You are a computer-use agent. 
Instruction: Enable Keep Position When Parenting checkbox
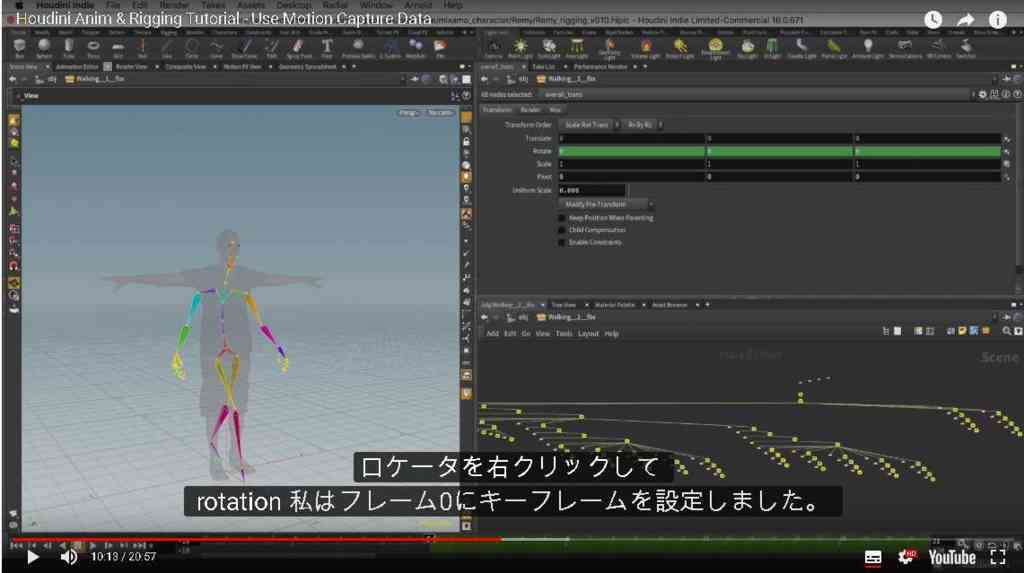[x=562, y=218]
